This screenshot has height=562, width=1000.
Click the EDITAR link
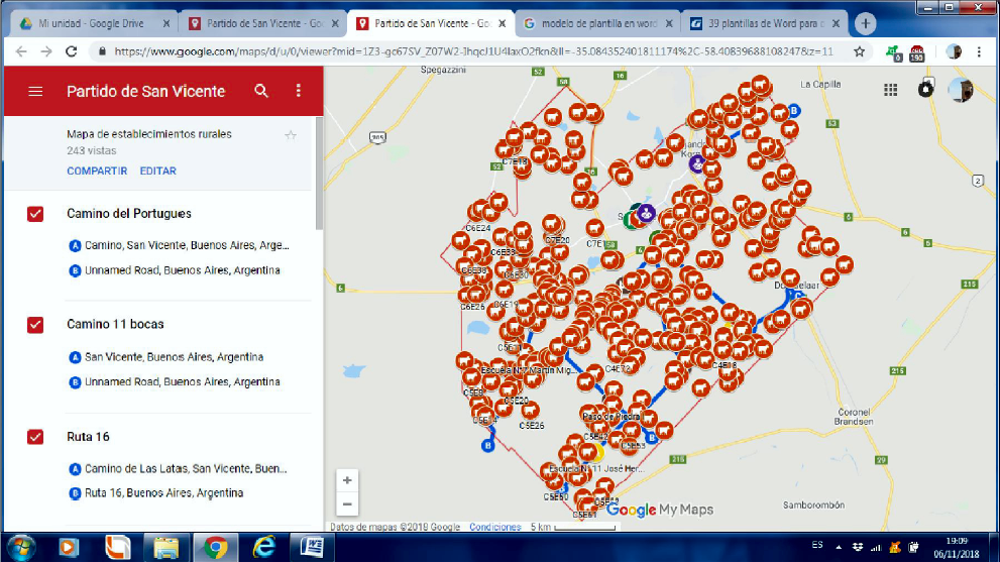(158, 171)
